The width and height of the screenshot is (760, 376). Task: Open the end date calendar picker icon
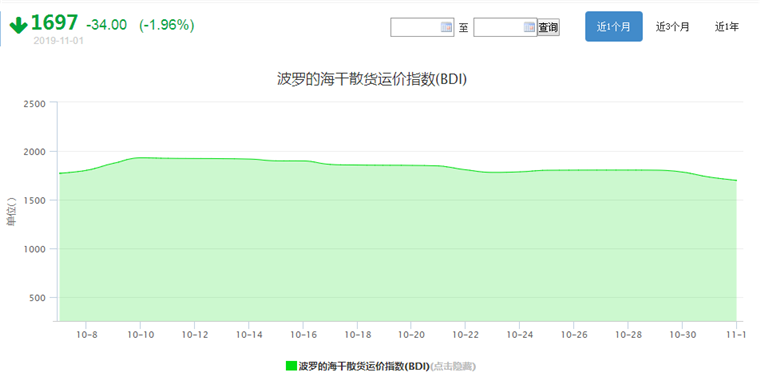[529, 27]
